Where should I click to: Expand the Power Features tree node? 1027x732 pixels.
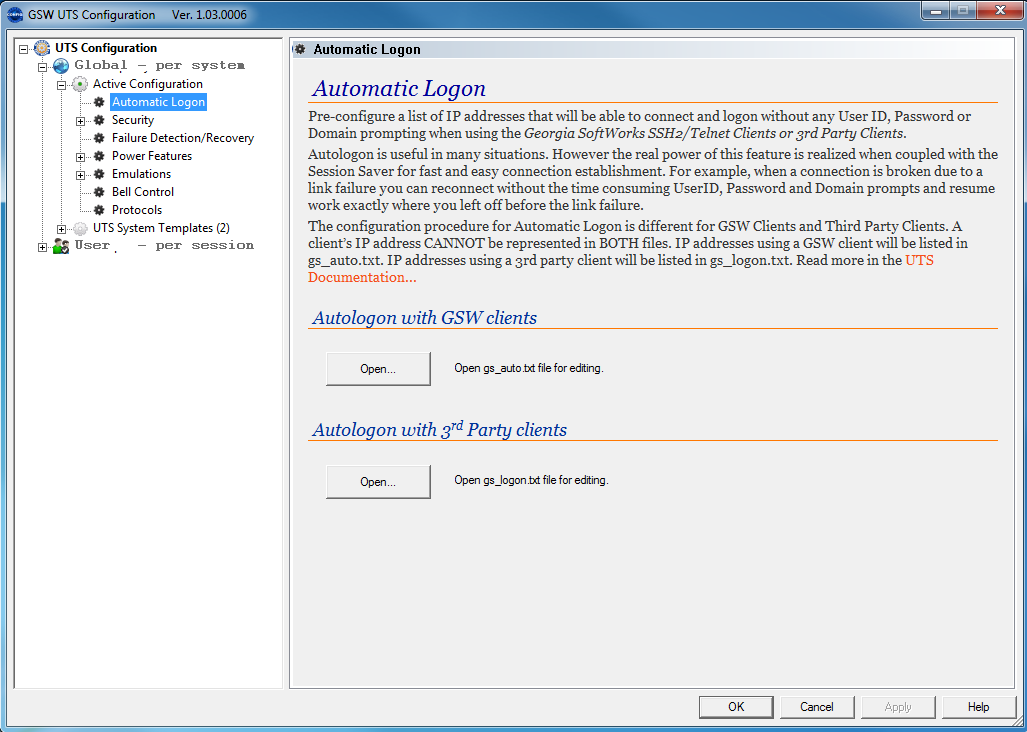point(81,157)
